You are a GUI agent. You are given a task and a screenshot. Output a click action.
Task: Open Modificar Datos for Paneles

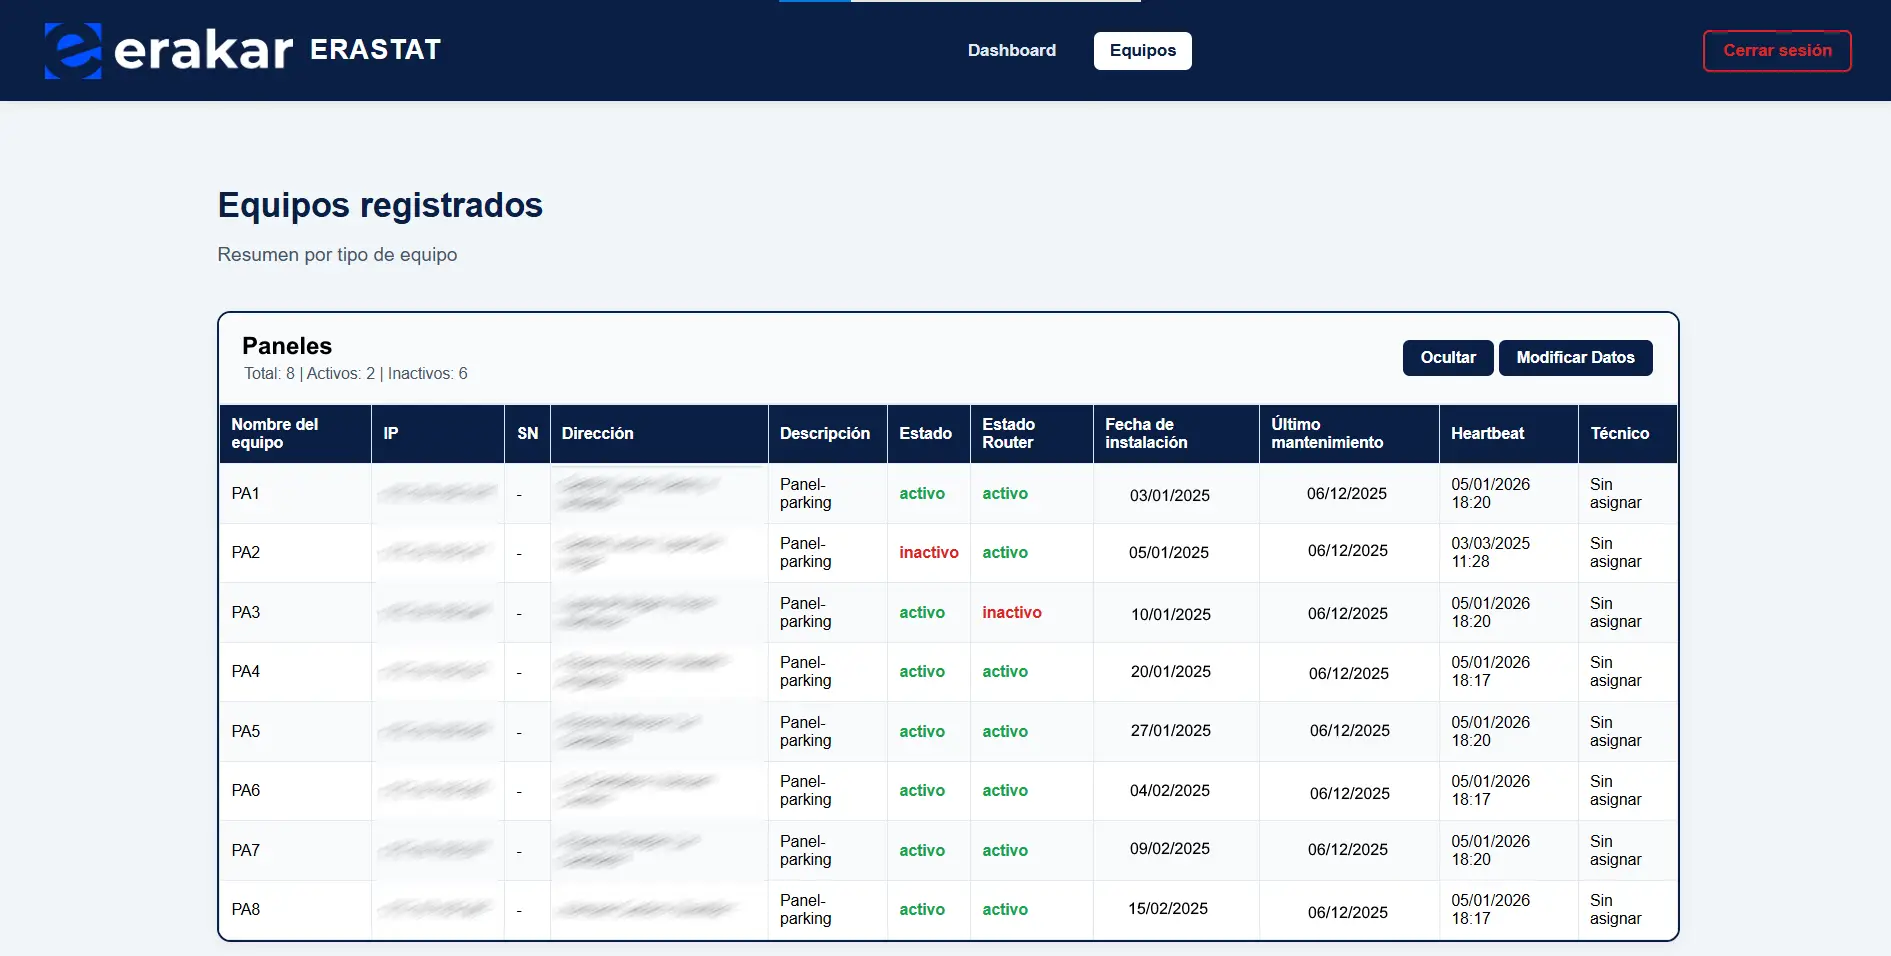click(1575, 357)
